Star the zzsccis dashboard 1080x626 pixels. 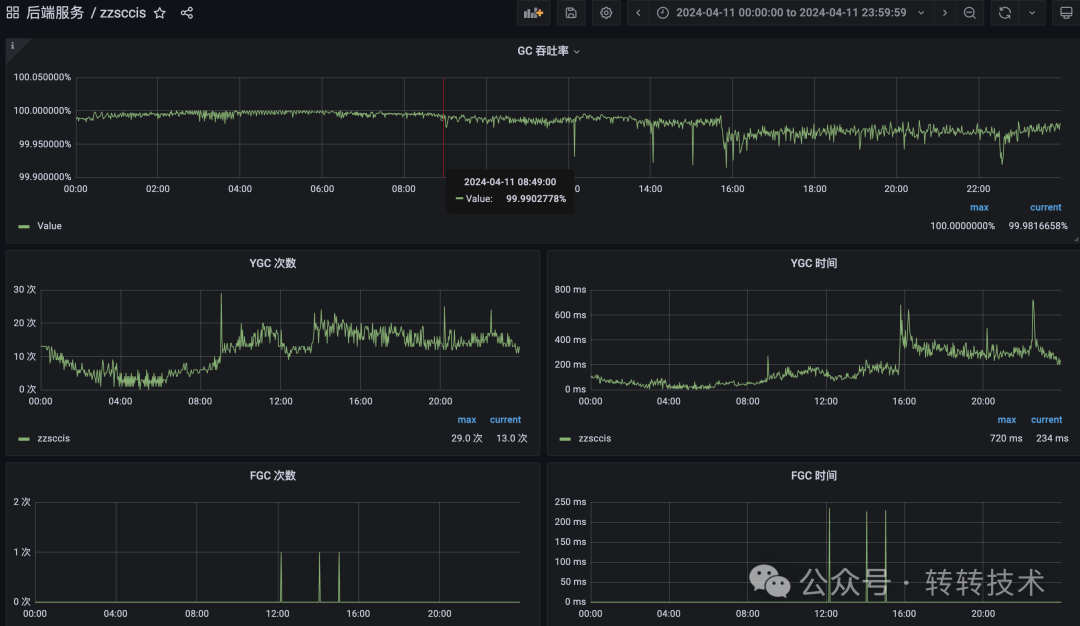click(160, 13)
